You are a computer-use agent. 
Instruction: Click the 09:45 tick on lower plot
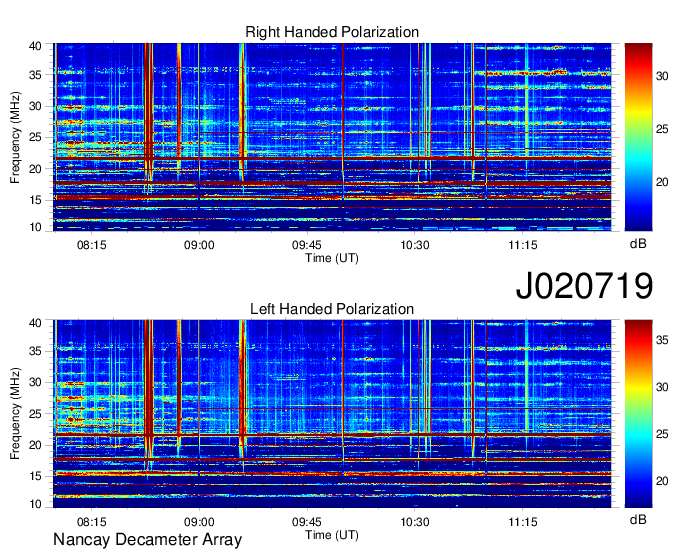(x=307, y=522)
